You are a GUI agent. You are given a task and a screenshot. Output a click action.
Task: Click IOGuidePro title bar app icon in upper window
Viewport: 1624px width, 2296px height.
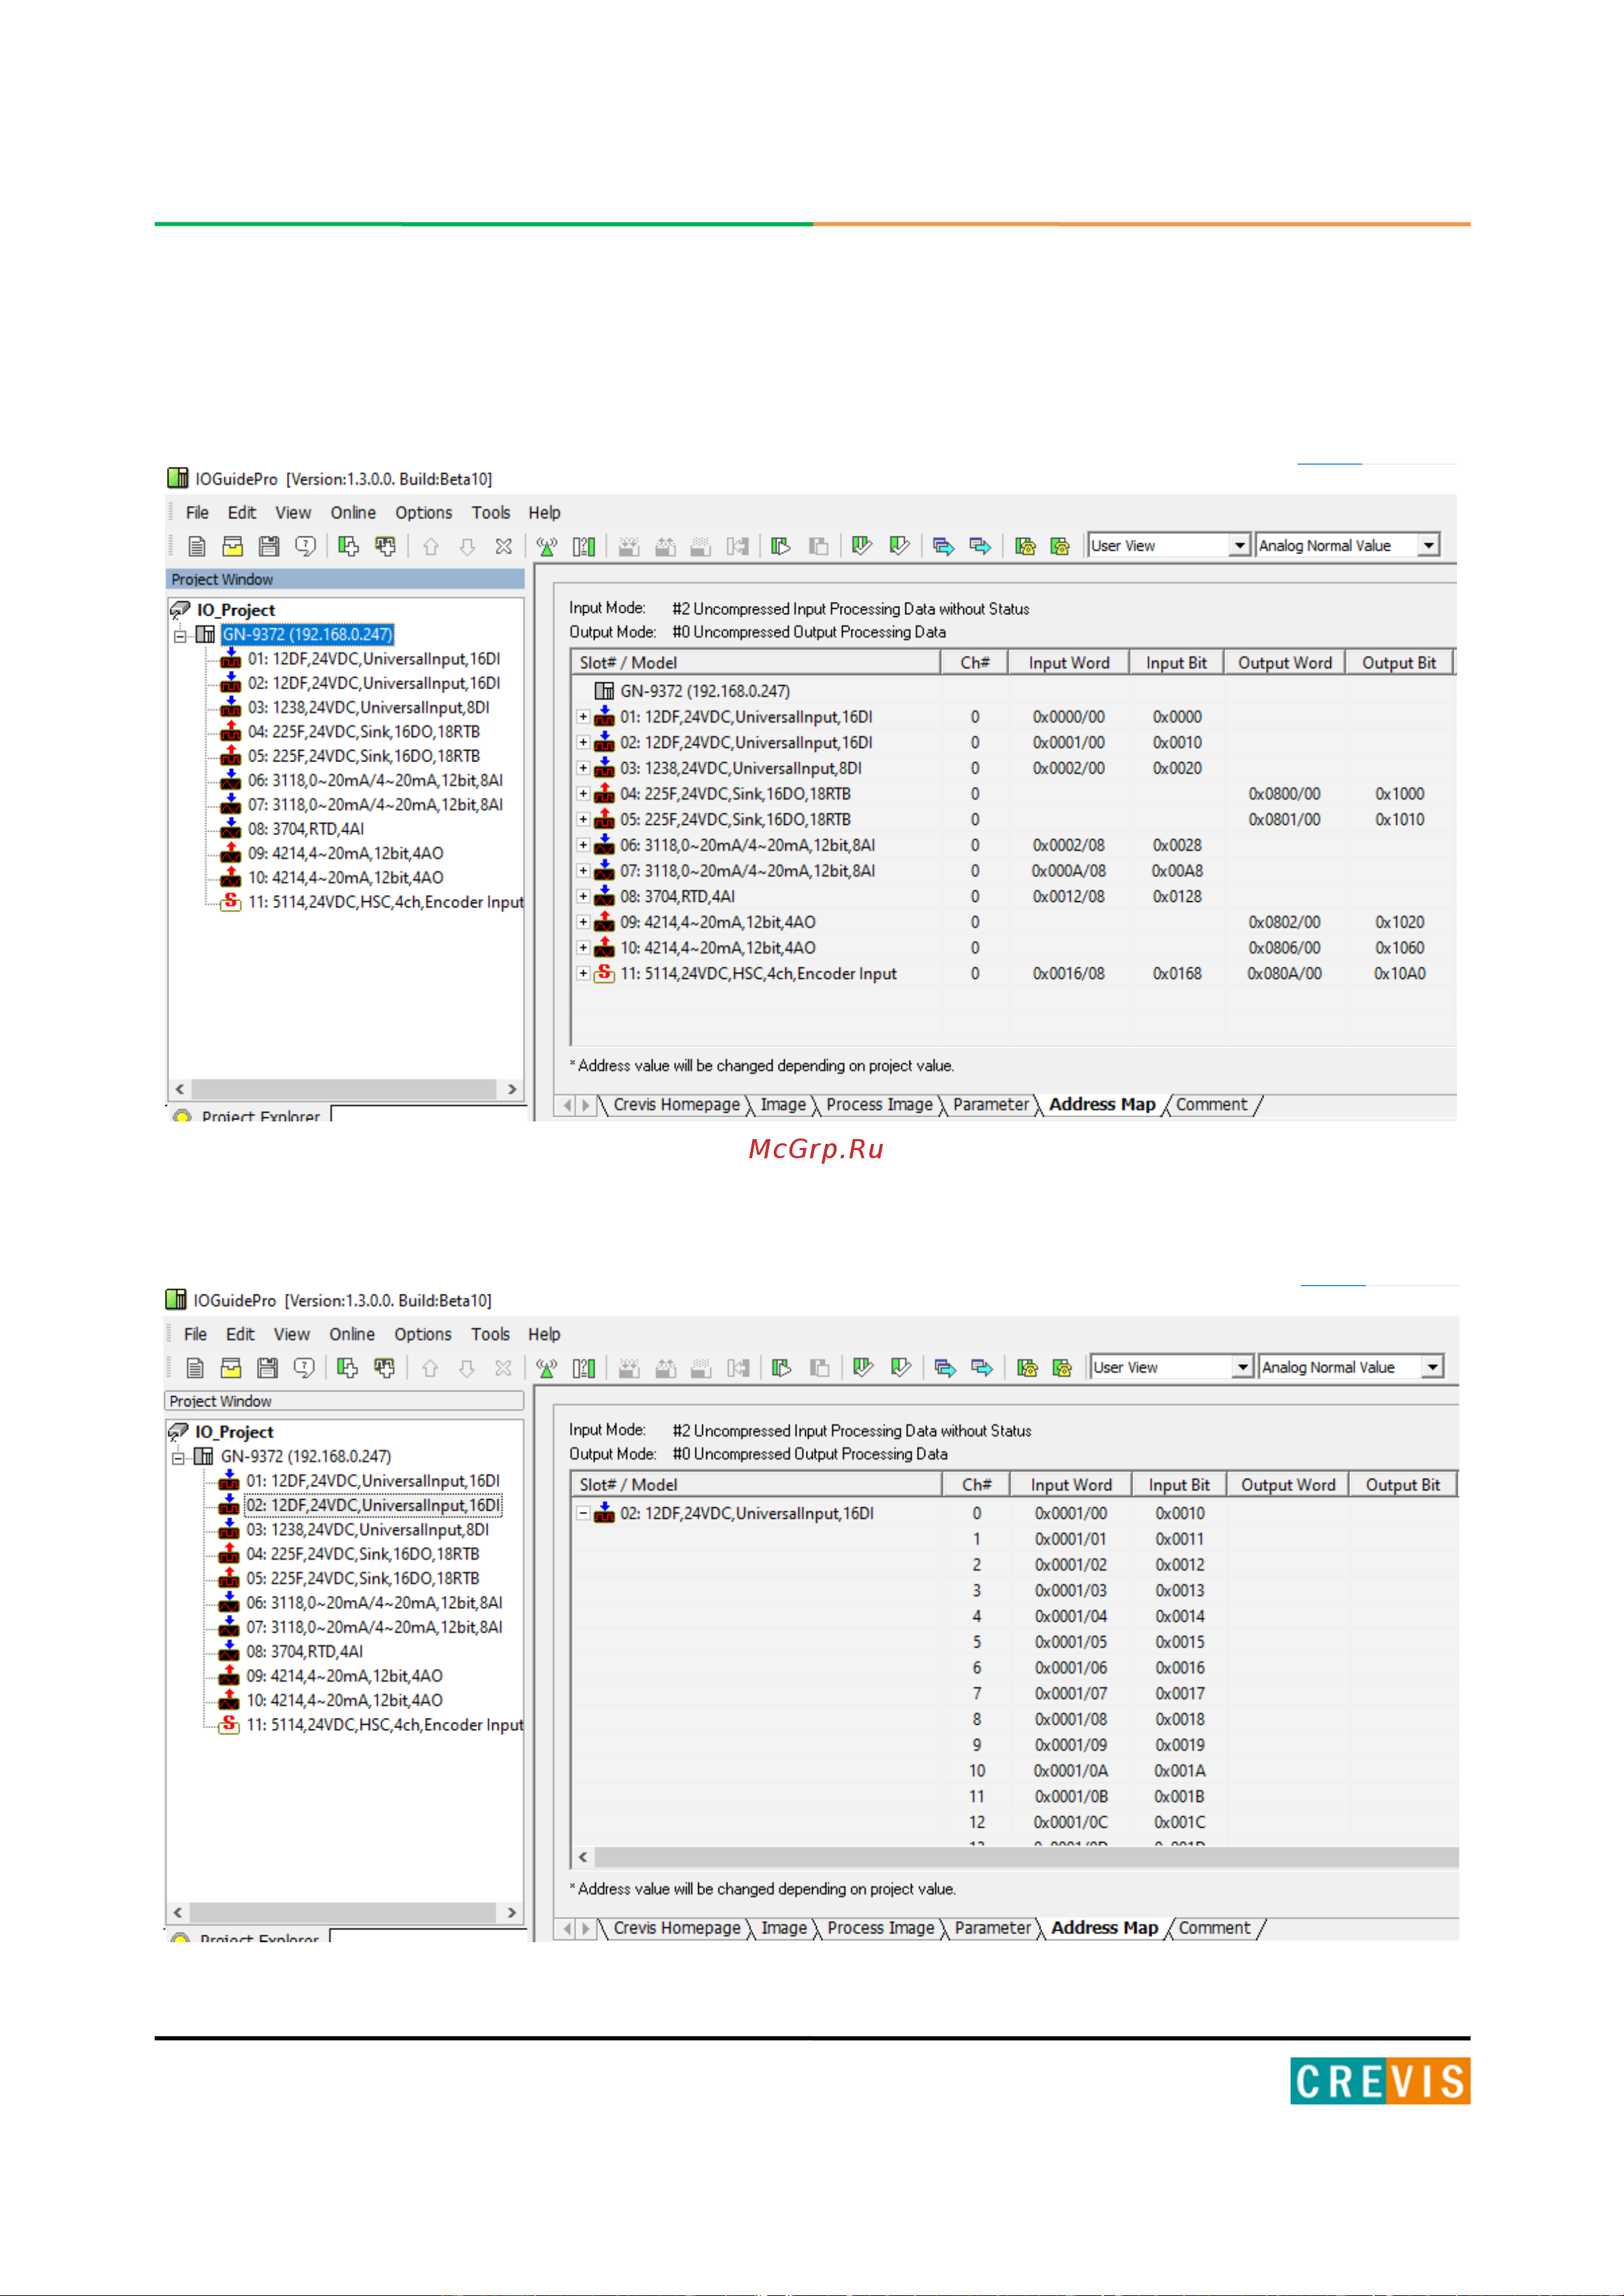tap(178, 478)
